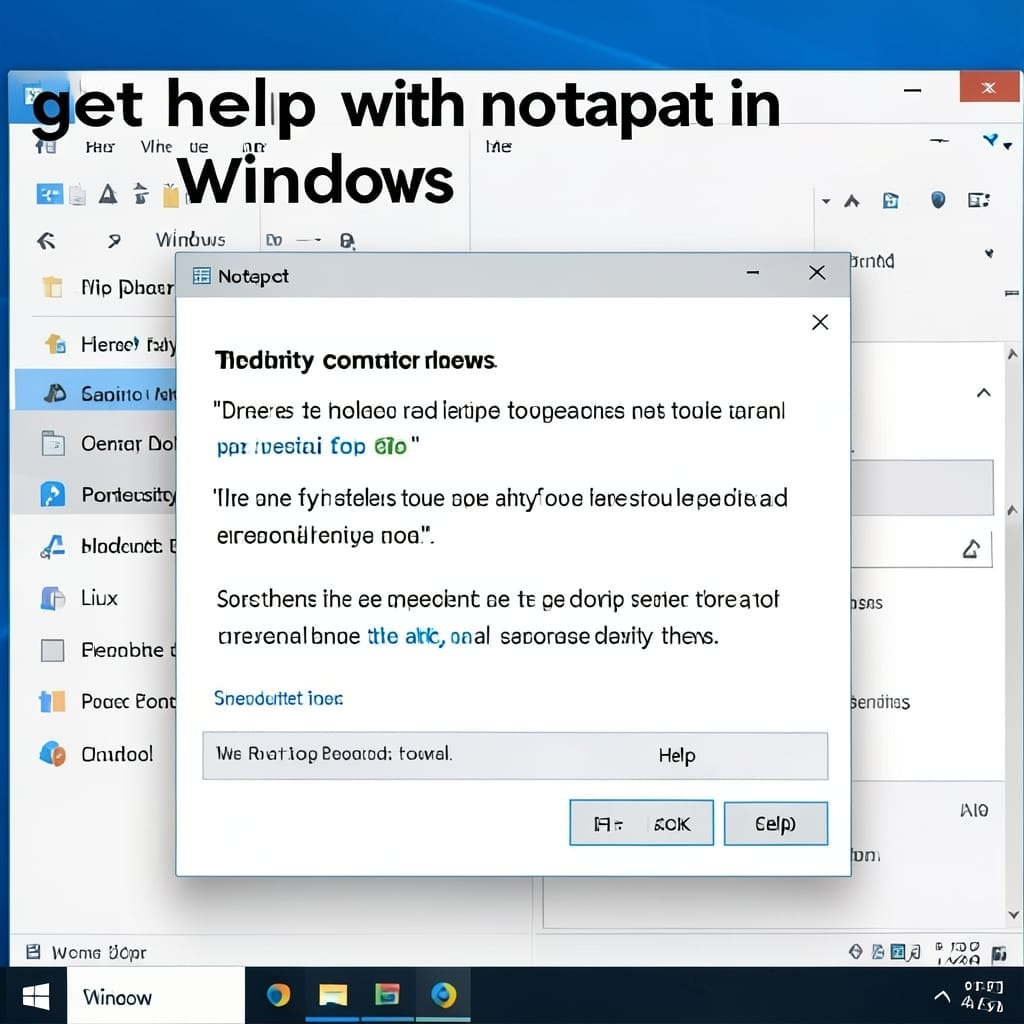Click the eject-style icon in right pane
The image size is (1024, 1024).
[x=972, y=549]
